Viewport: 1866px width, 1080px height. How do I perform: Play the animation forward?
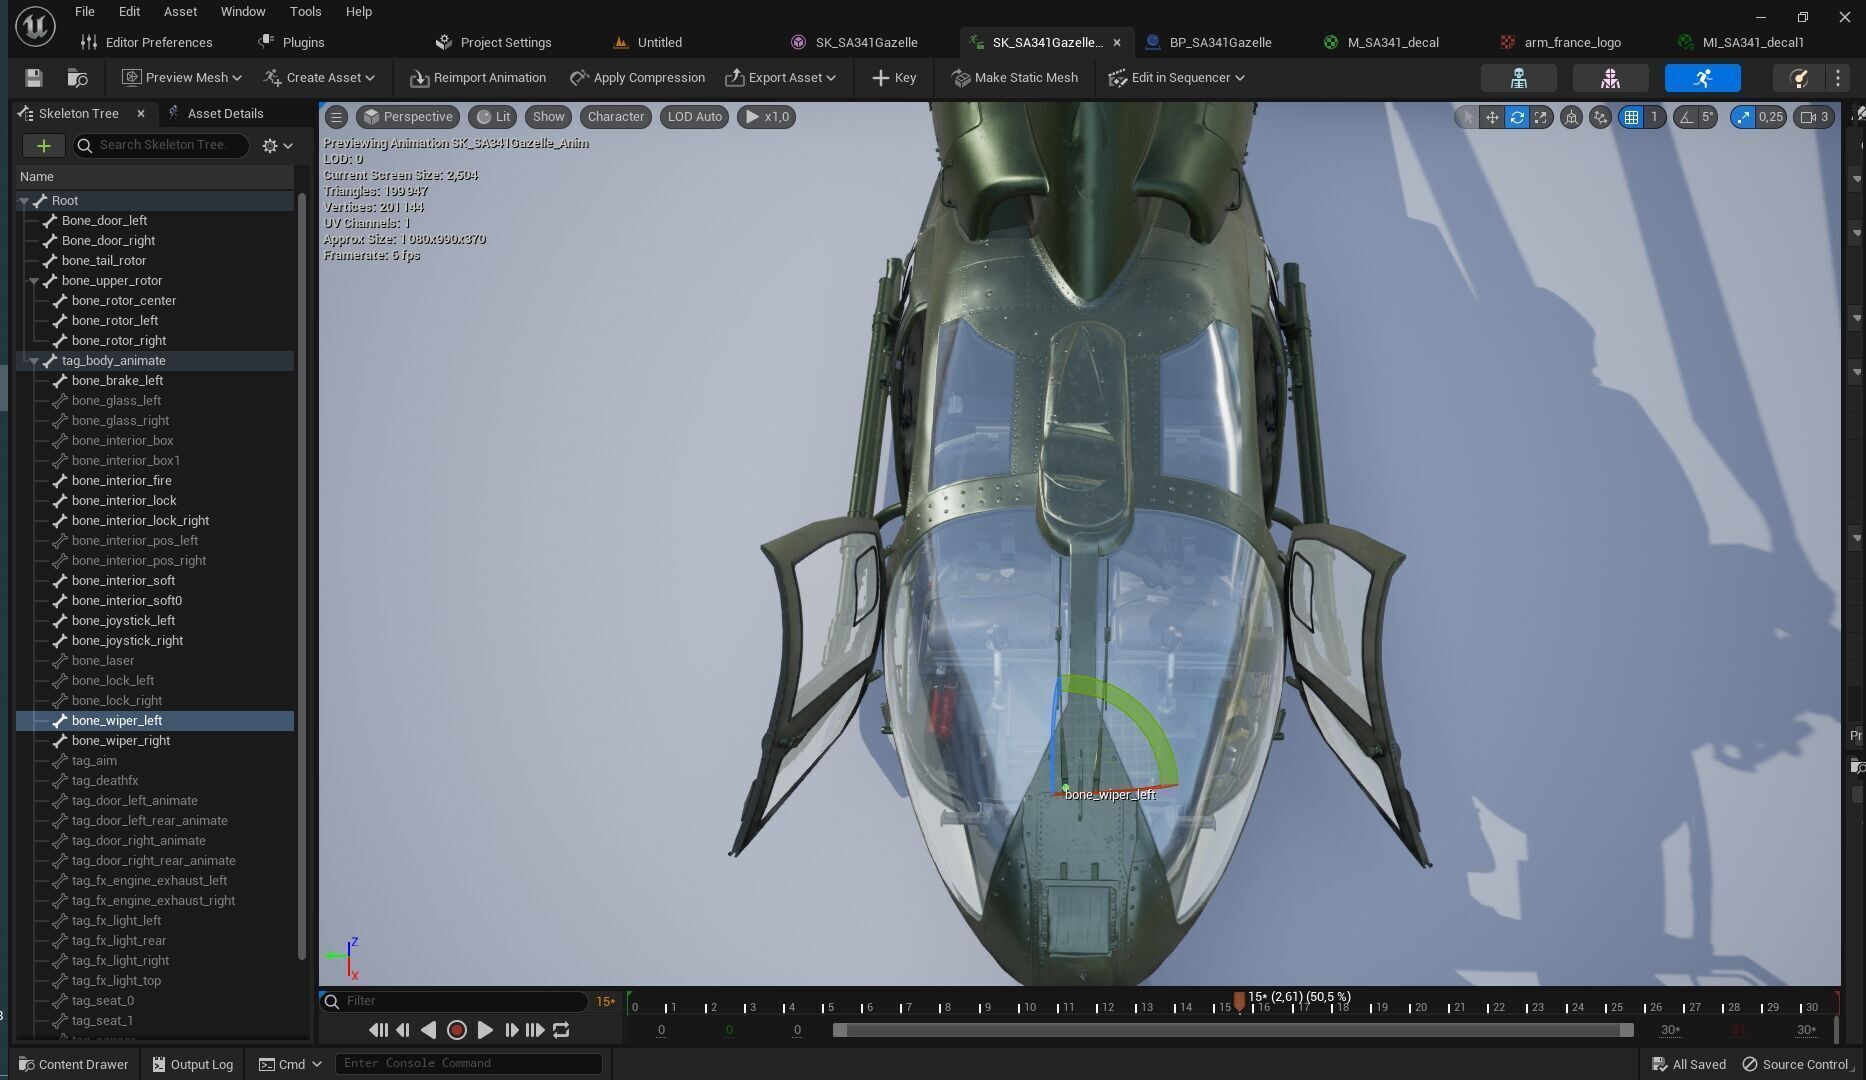(485, 1030)
